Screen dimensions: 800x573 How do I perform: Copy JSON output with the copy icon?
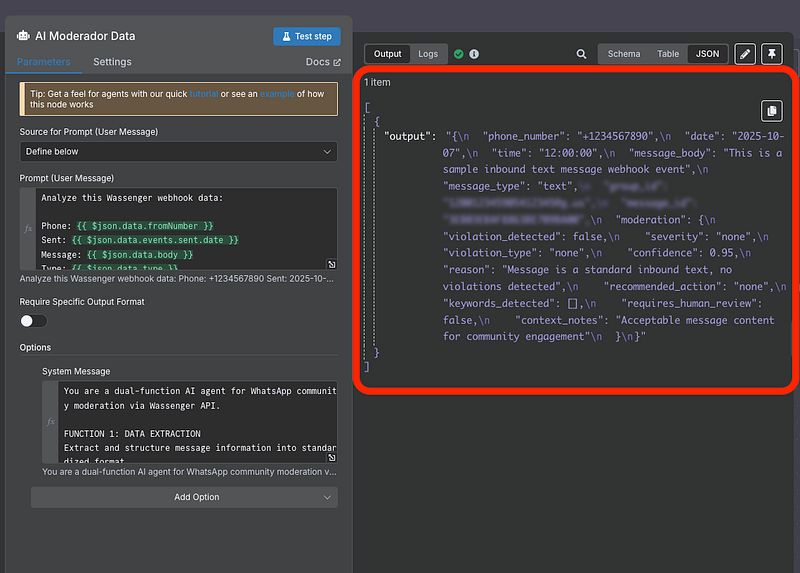tap(771, 111)
